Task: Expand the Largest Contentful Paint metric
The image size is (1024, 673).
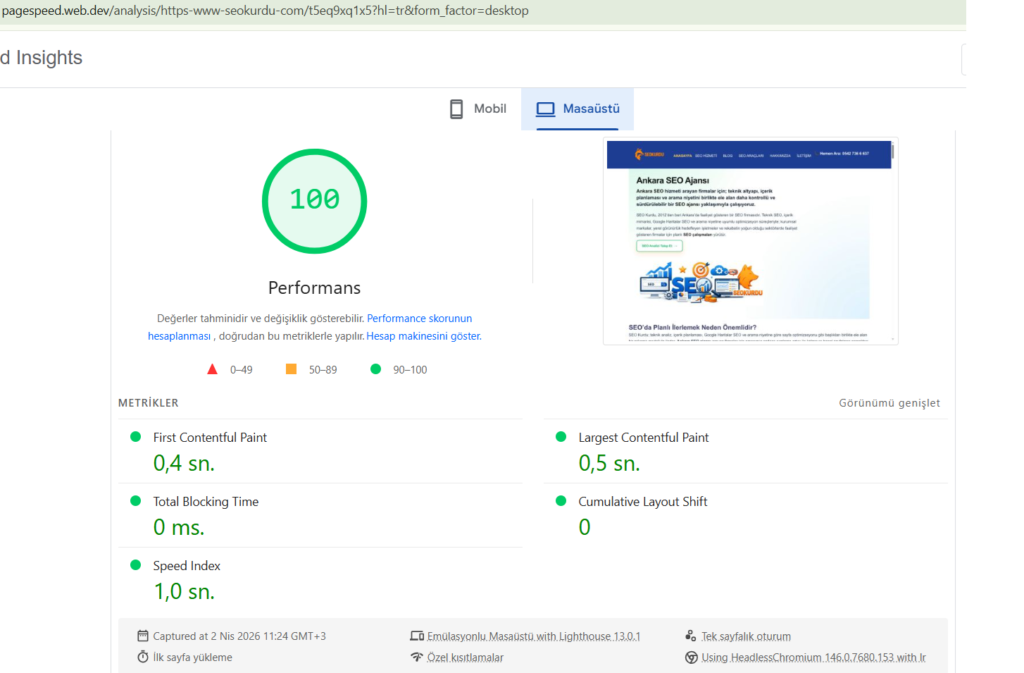Action: coord(745,450)
